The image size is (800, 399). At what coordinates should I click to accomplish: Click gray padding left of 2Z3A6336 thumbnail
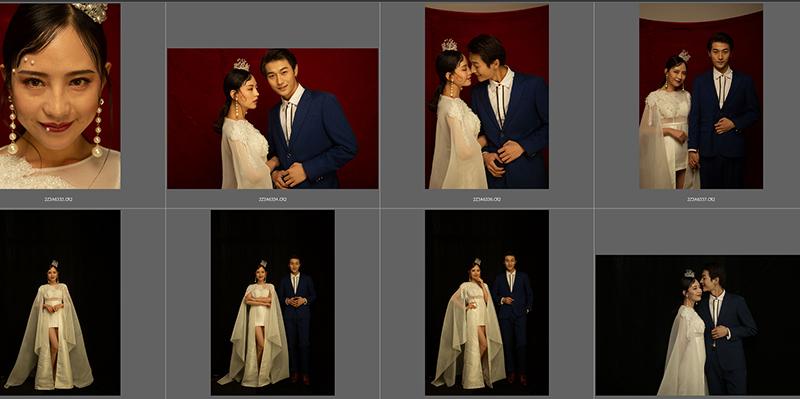[x=403, y=96]
